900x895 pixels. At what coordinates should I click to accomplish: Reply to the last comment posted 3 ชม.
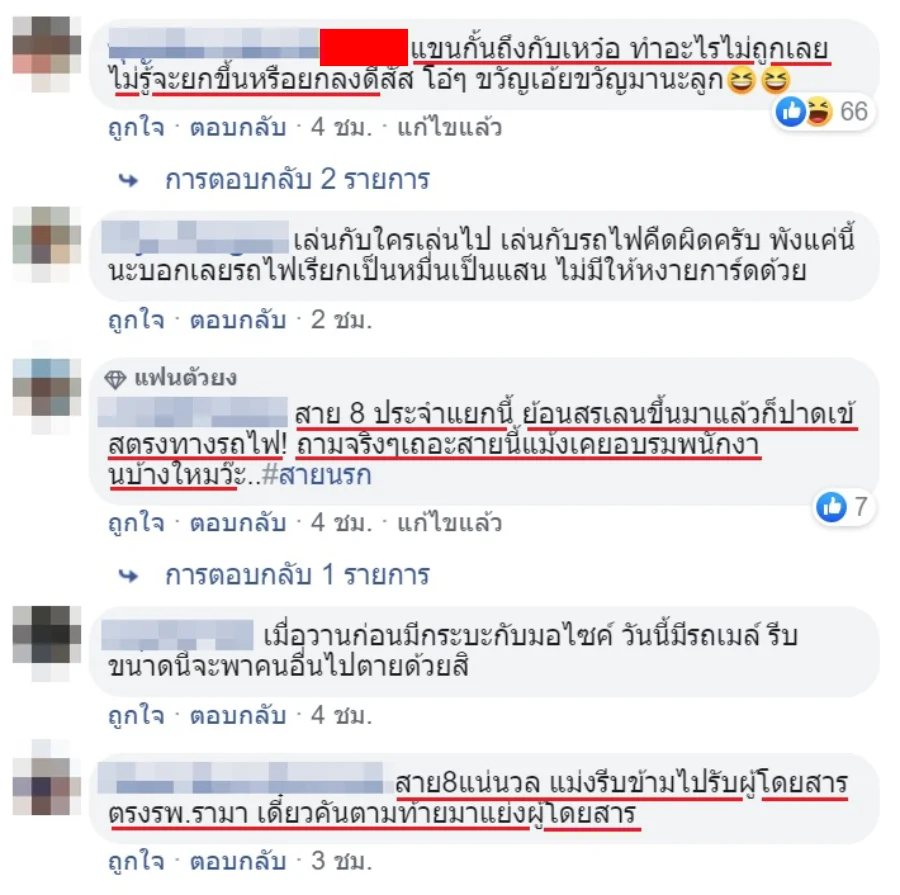pos(238,861)
